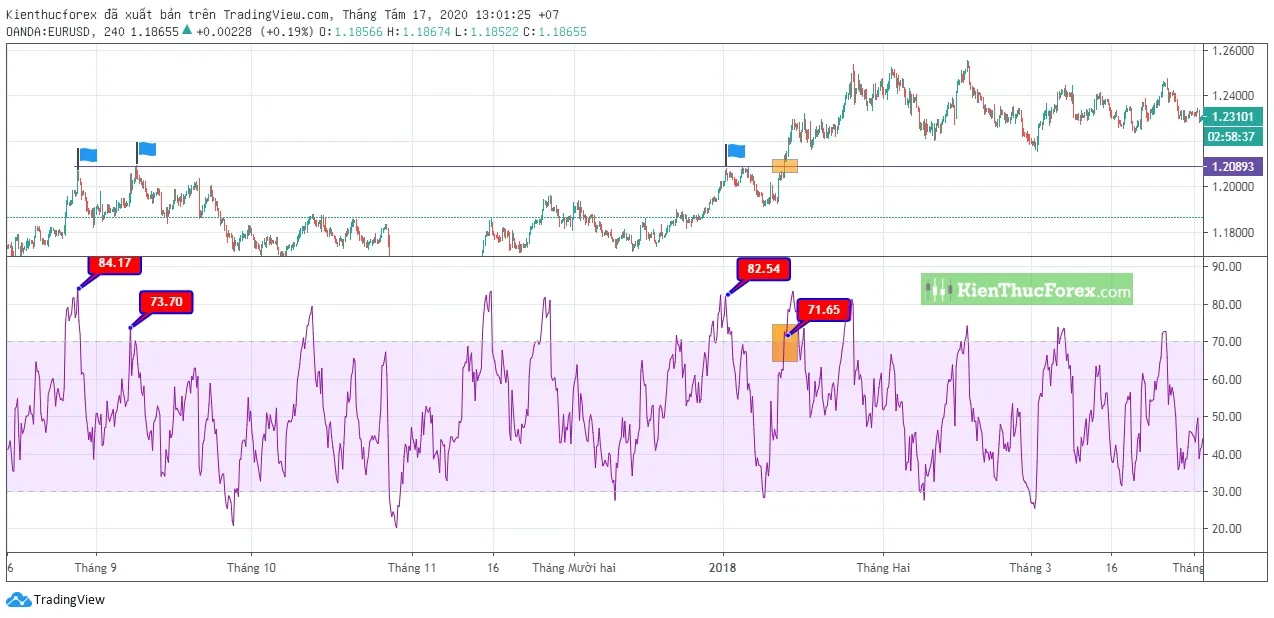Click the 16 label after Tháng 3
1274x618 pixels.
[x=1112, y=568]
